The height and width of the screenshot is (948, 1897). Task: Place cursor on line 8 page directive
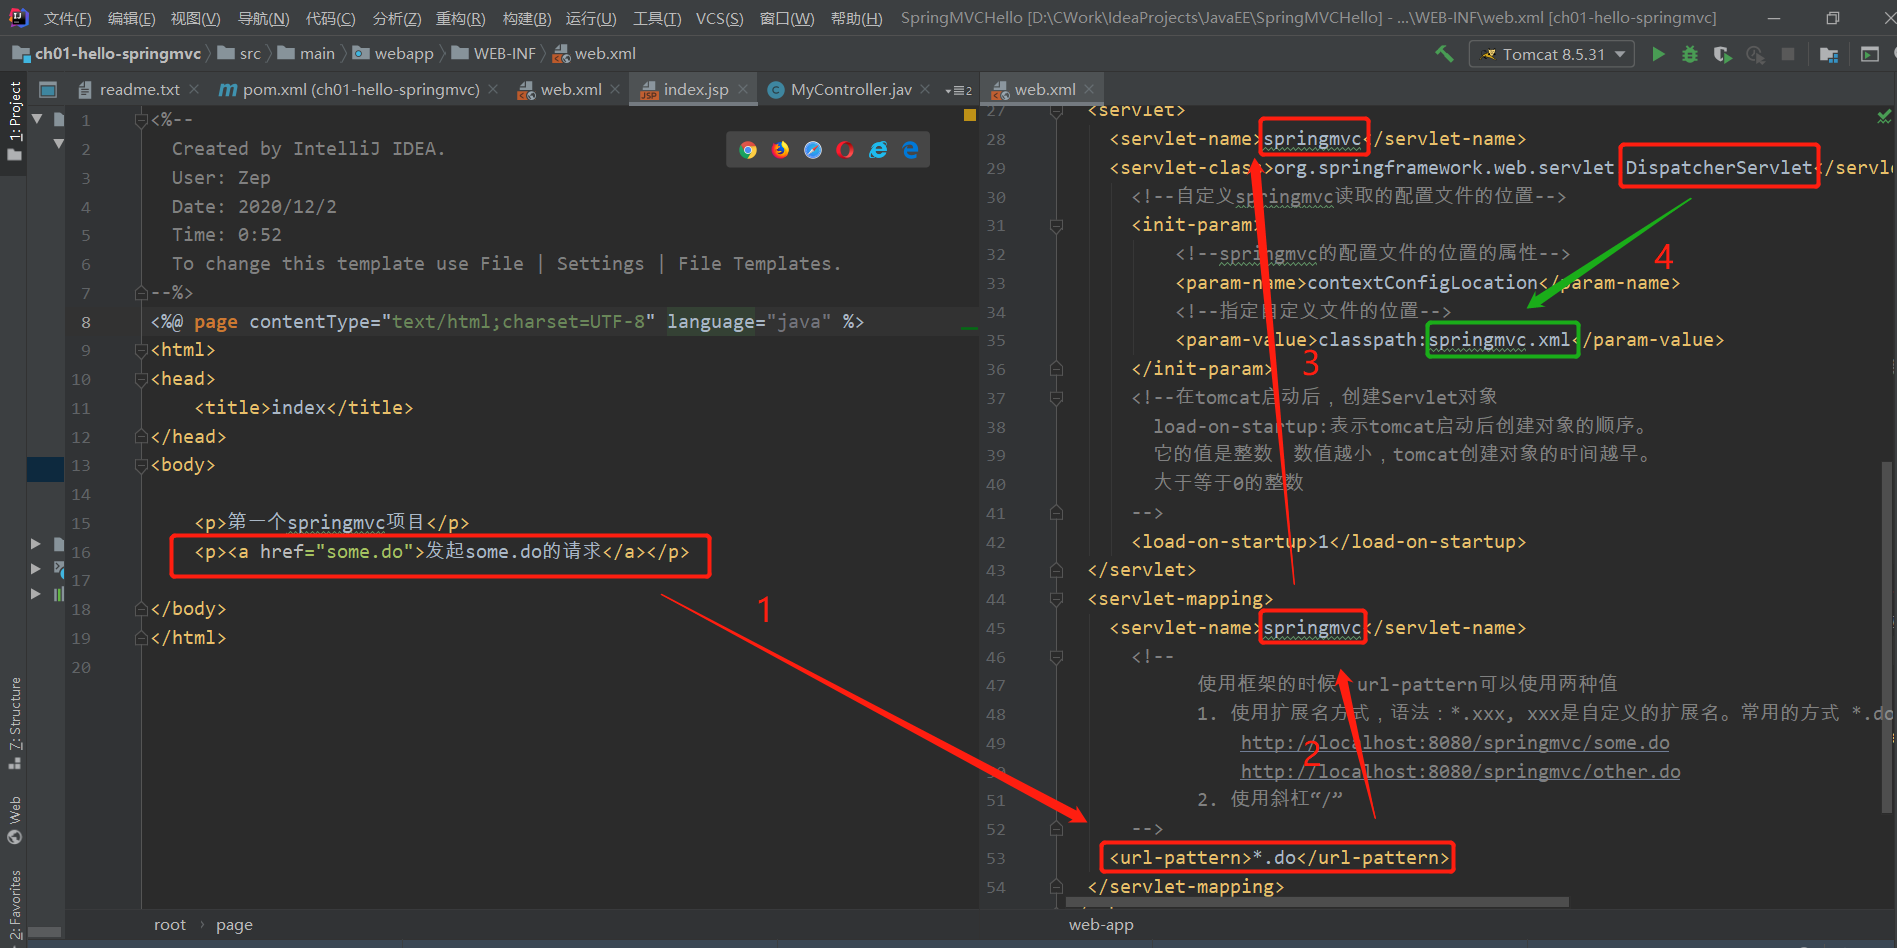point(507,322)
